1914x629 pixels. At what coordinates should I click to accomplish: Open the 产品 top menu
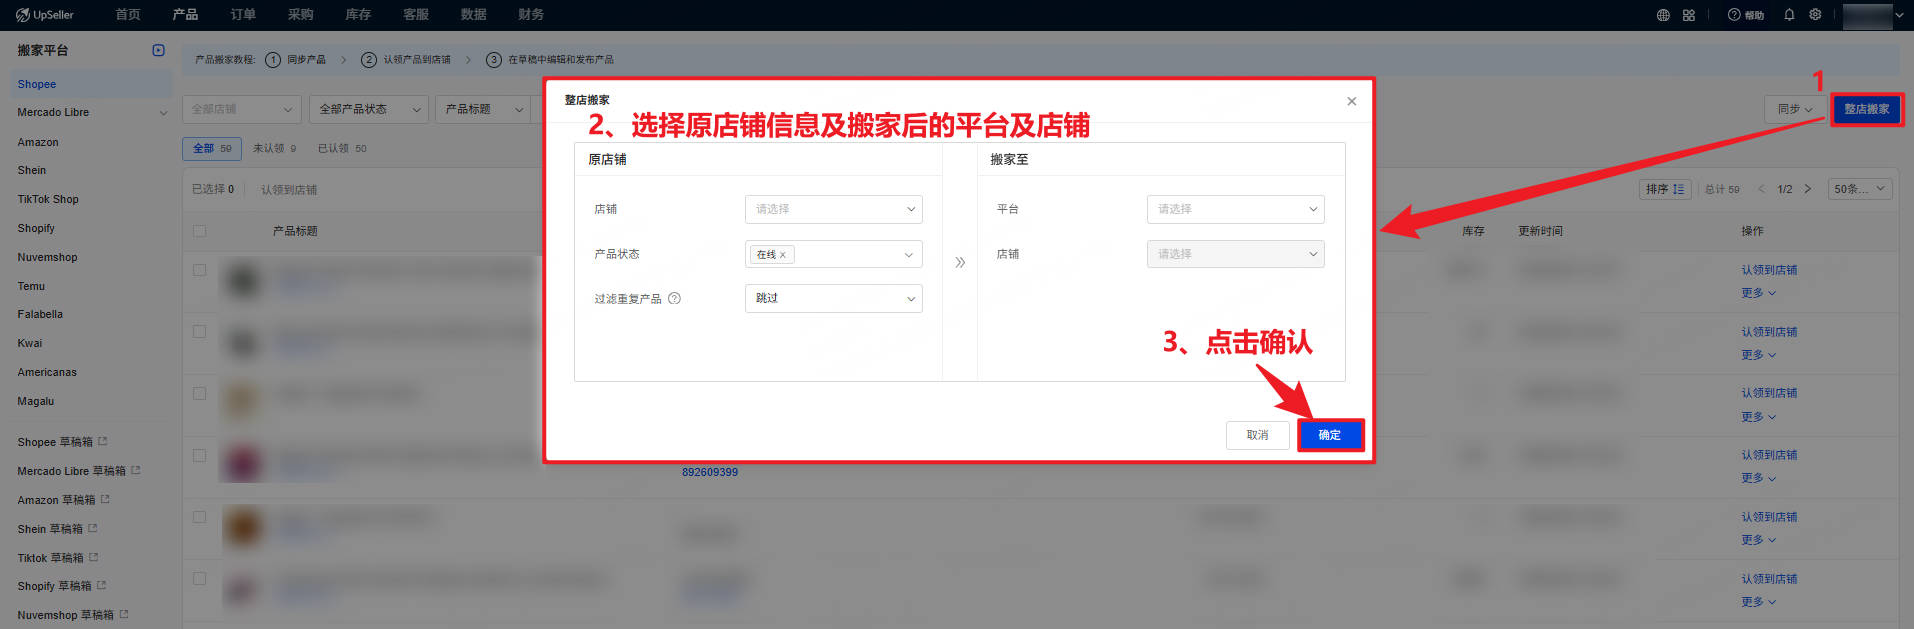(x=185, y=15)
